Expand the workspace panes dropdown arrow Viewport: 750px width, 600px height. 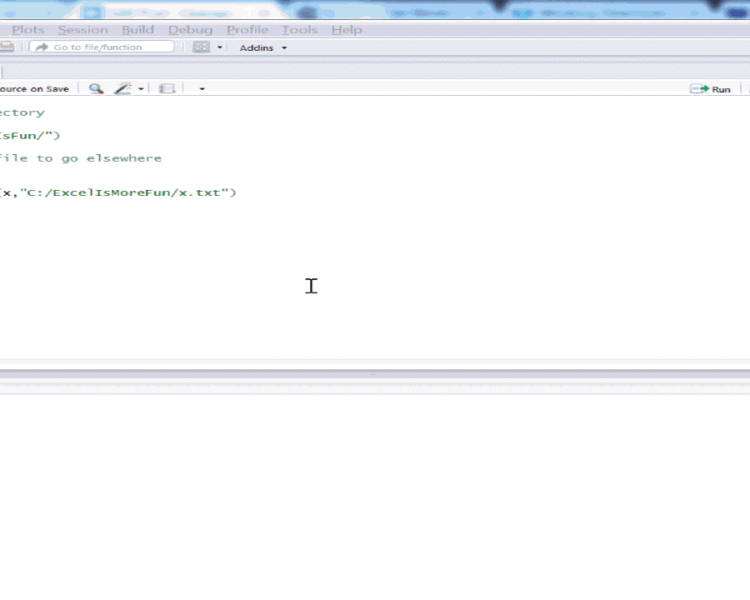click(220, 47)
